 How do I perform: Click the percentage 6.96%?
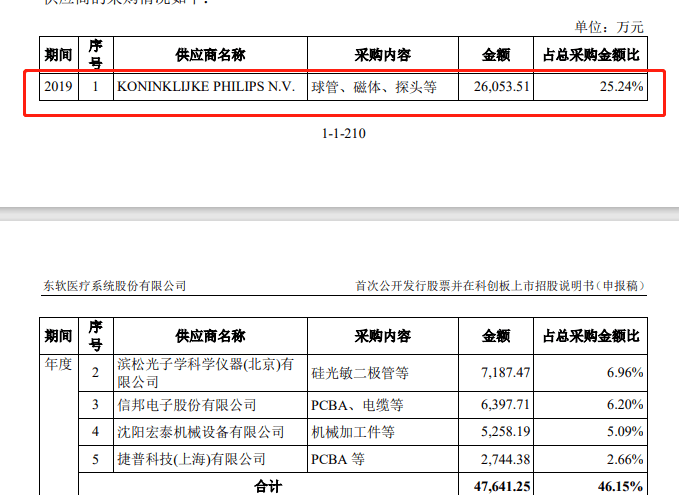coord(624,372)
